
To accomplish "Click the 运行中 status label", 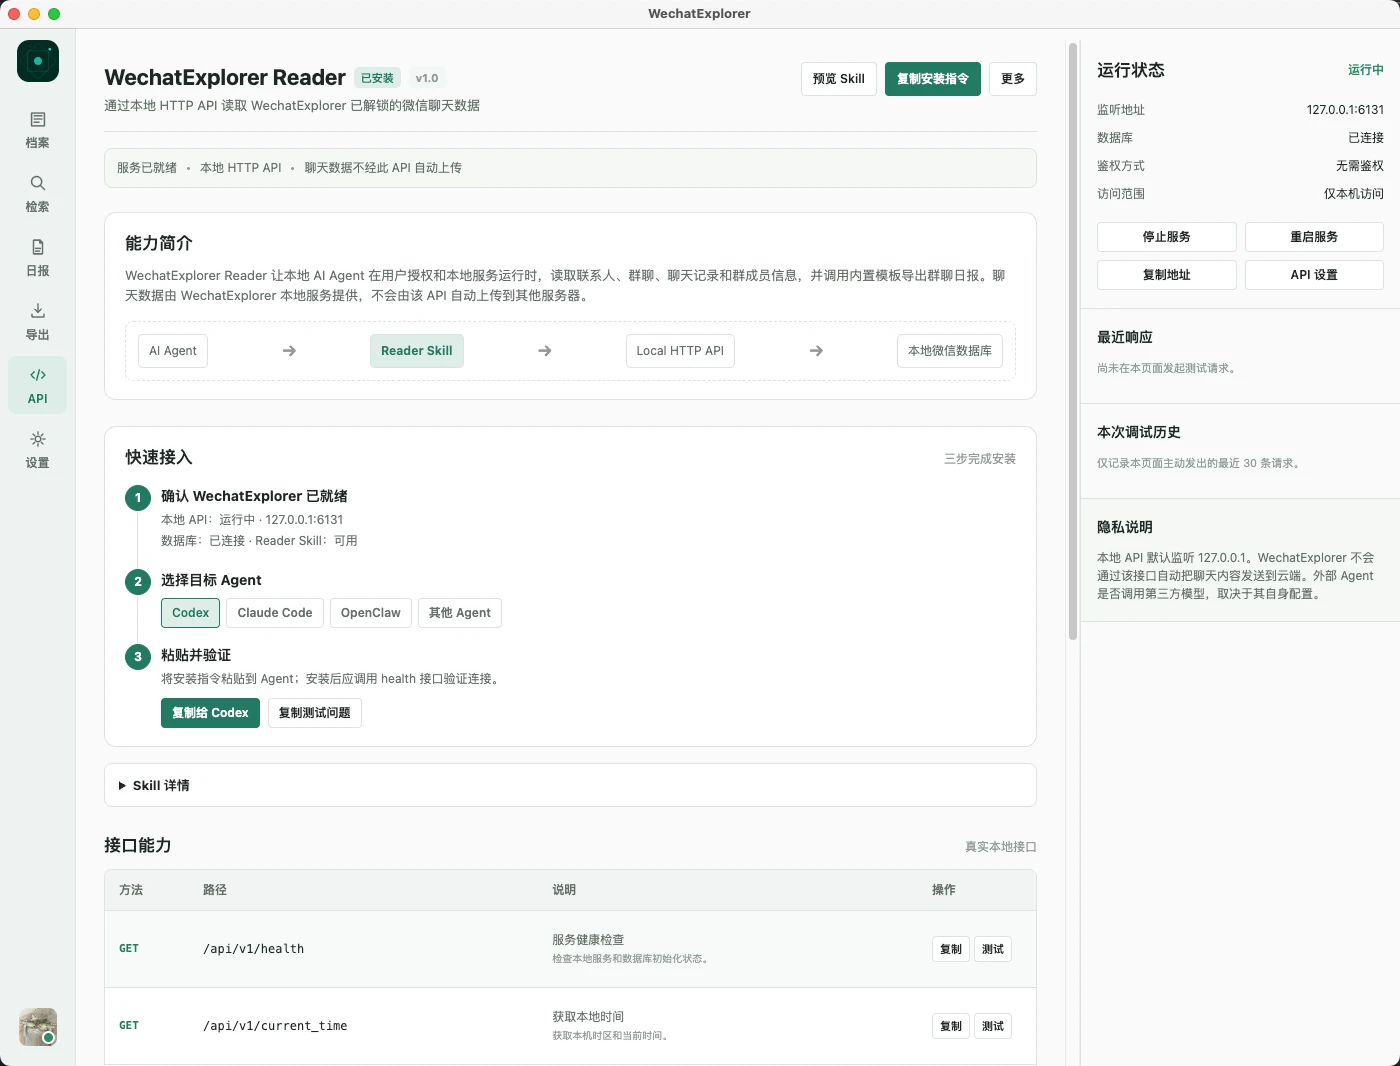I will click(1366, 70).
